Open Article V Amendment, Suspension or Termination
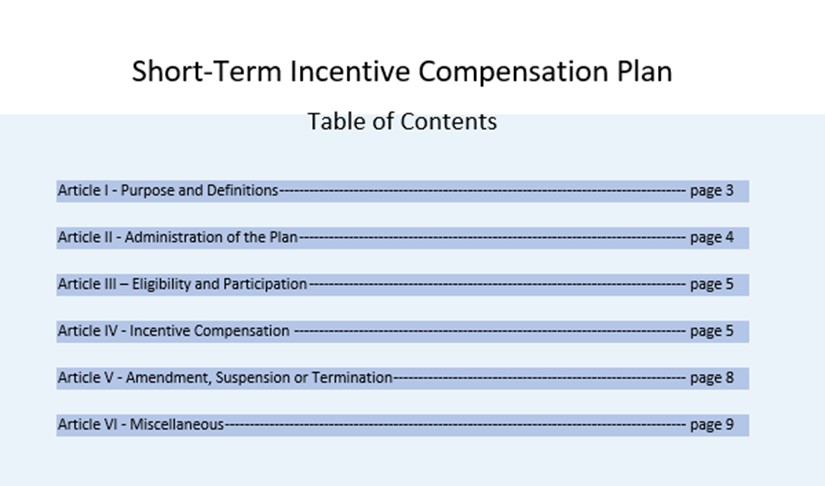 point(224,378)
